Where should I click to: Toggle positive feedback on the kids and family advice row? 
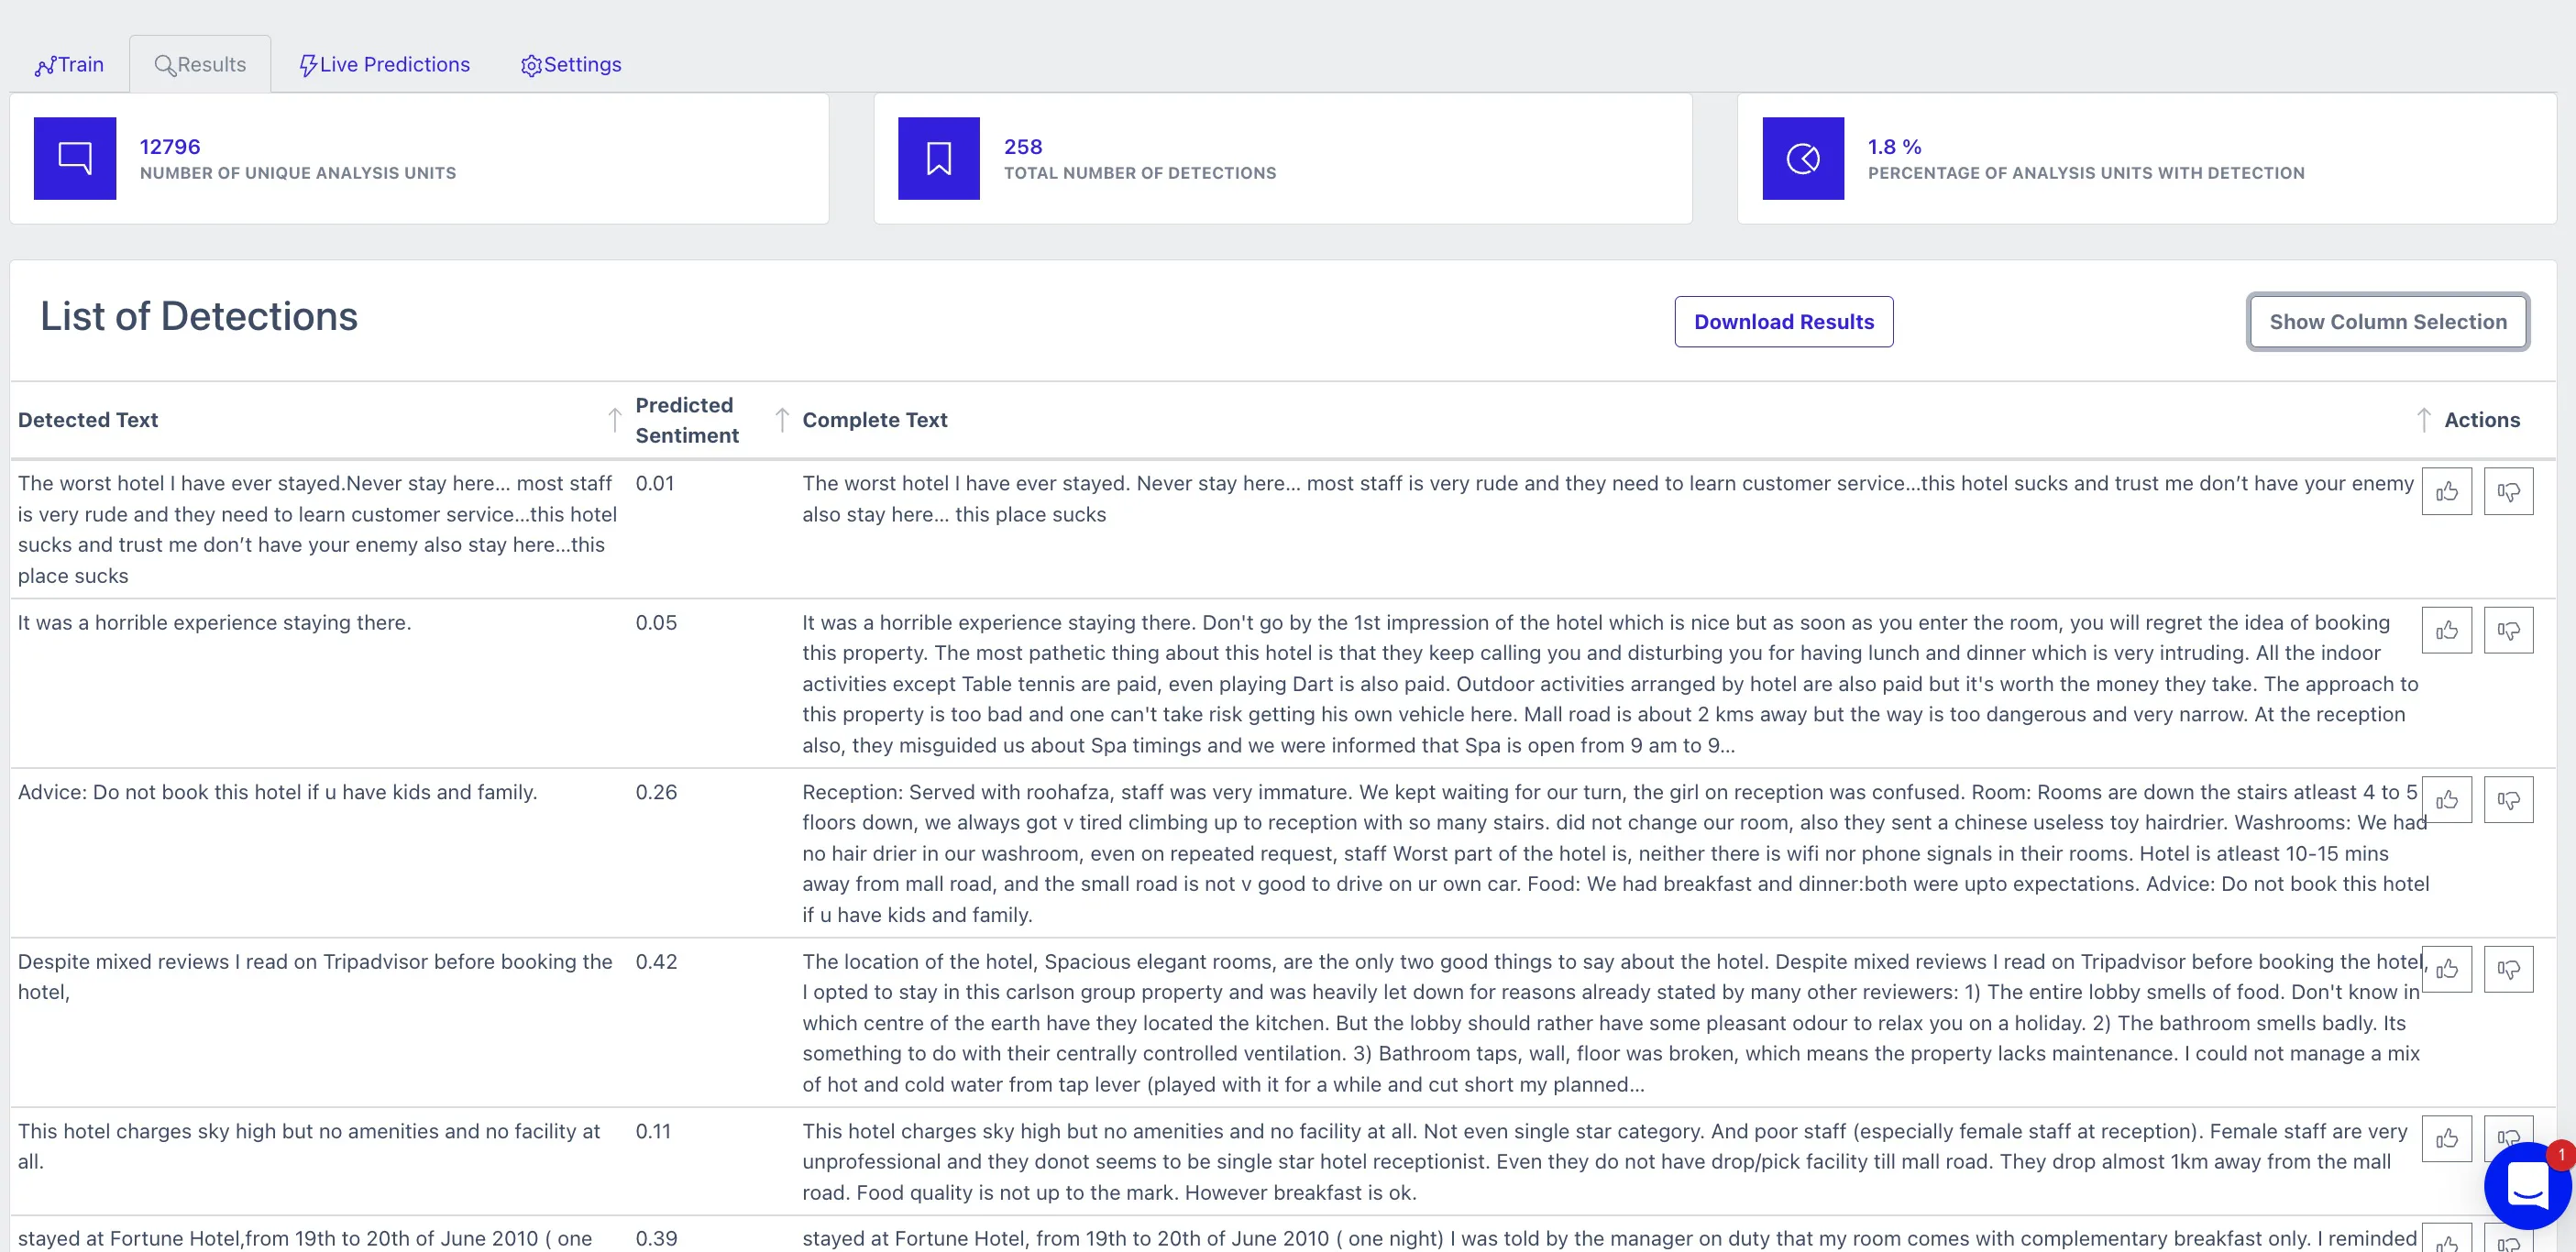[2447, 799]
